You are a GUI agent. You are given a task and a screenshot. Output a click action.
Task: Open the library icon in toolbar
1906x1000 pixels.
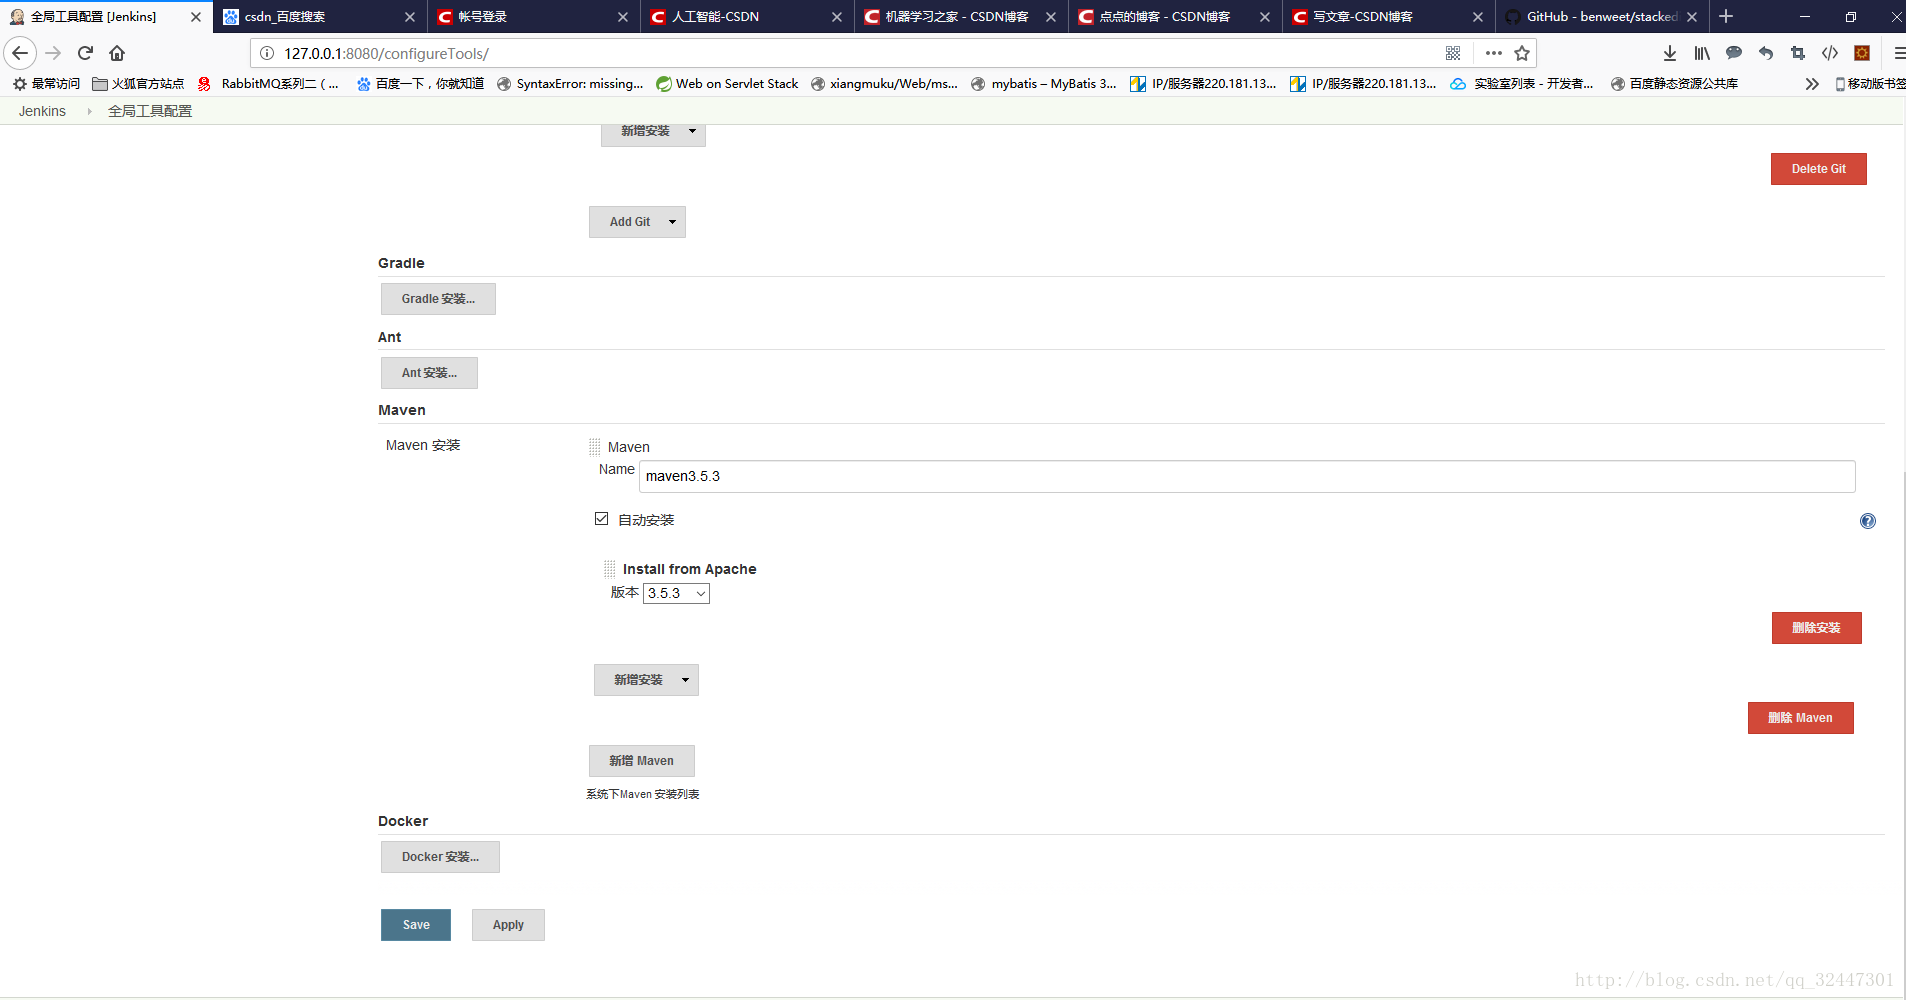(x=1702, y=53)
